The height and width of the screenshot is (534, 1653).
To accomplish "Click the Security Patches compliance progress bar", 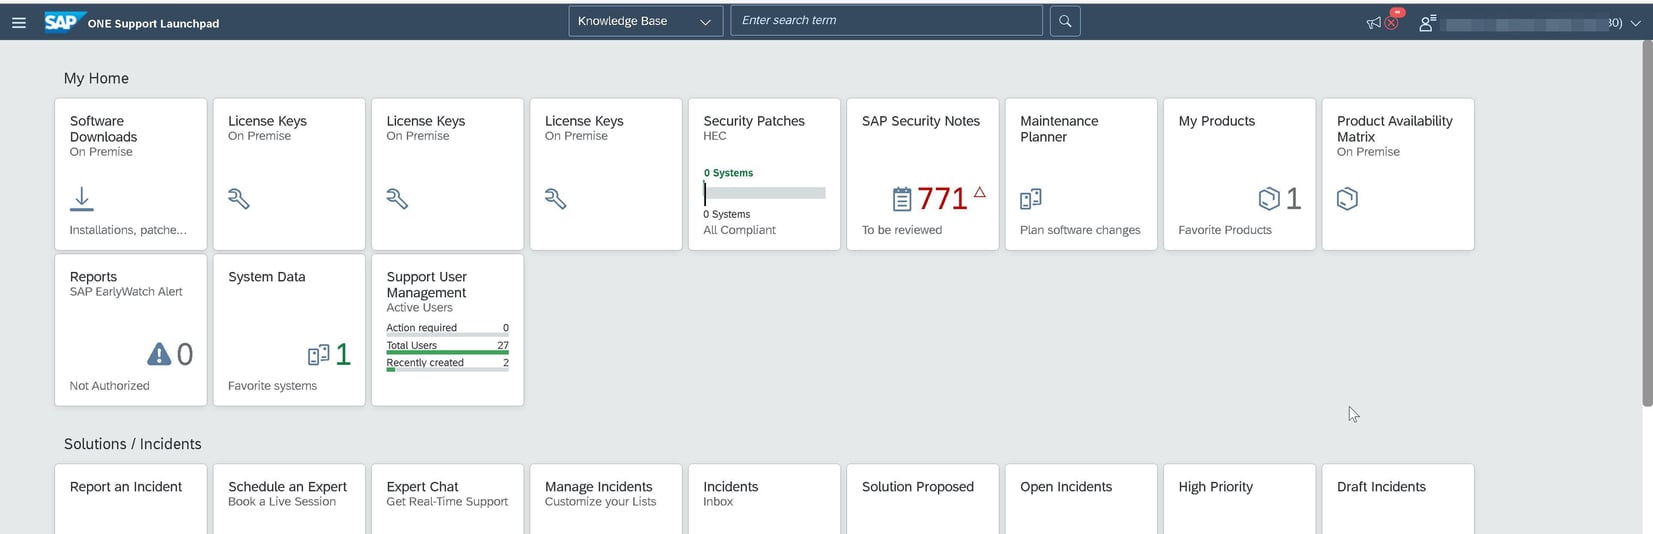I will (x=764, y=193).
